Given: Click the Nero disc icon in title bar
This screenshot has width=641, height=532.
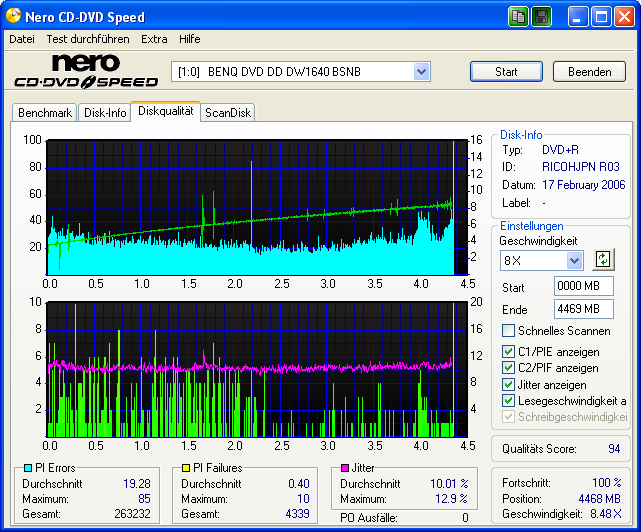Looking at the screenshot, I should 13,16.
